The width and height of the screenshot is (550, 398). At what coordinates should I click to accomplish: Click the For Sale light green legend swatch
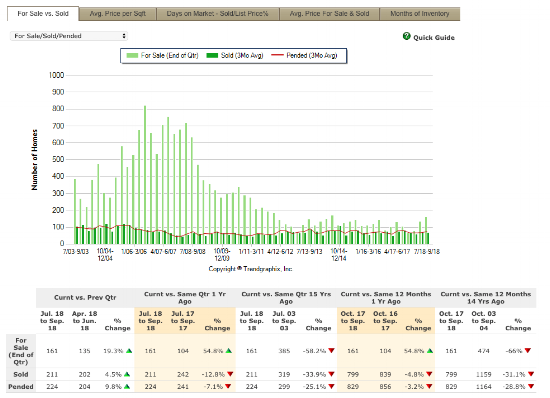(132, 55)
